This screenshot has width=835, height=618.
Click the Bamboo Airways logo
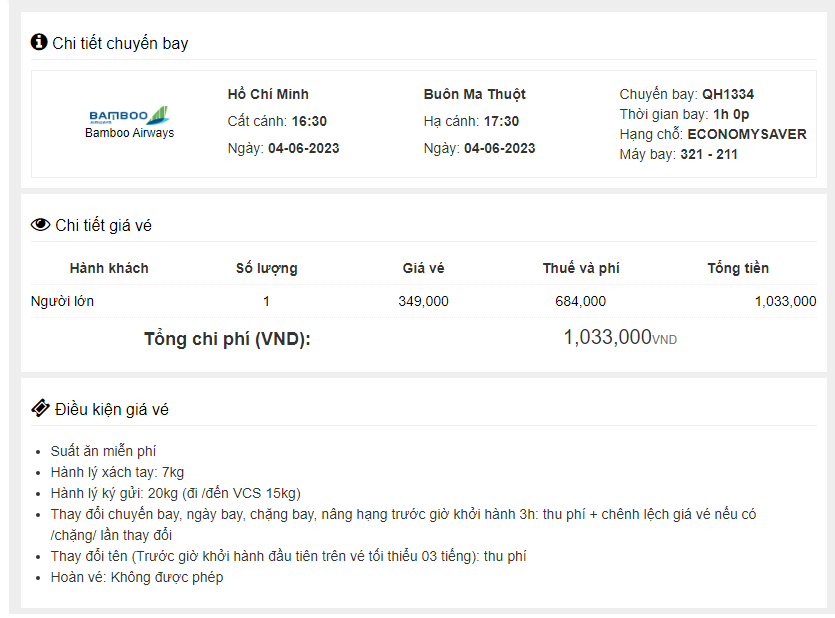[x=129, y=116]
